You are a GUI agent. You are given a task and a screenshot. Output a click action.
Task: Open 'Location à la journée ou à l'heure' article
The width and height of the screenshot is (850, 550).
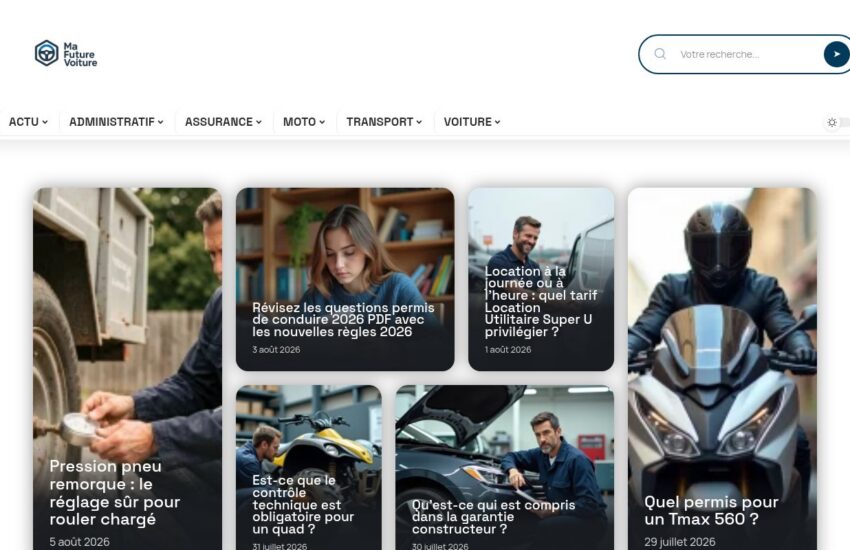(540, 301)
